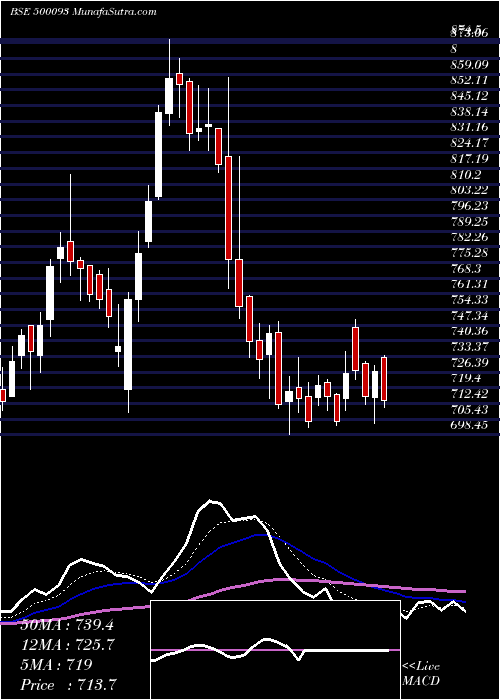Viewport: 500px width, 700px height.
Task: Select the 768.3 price value
Action: 465,268
